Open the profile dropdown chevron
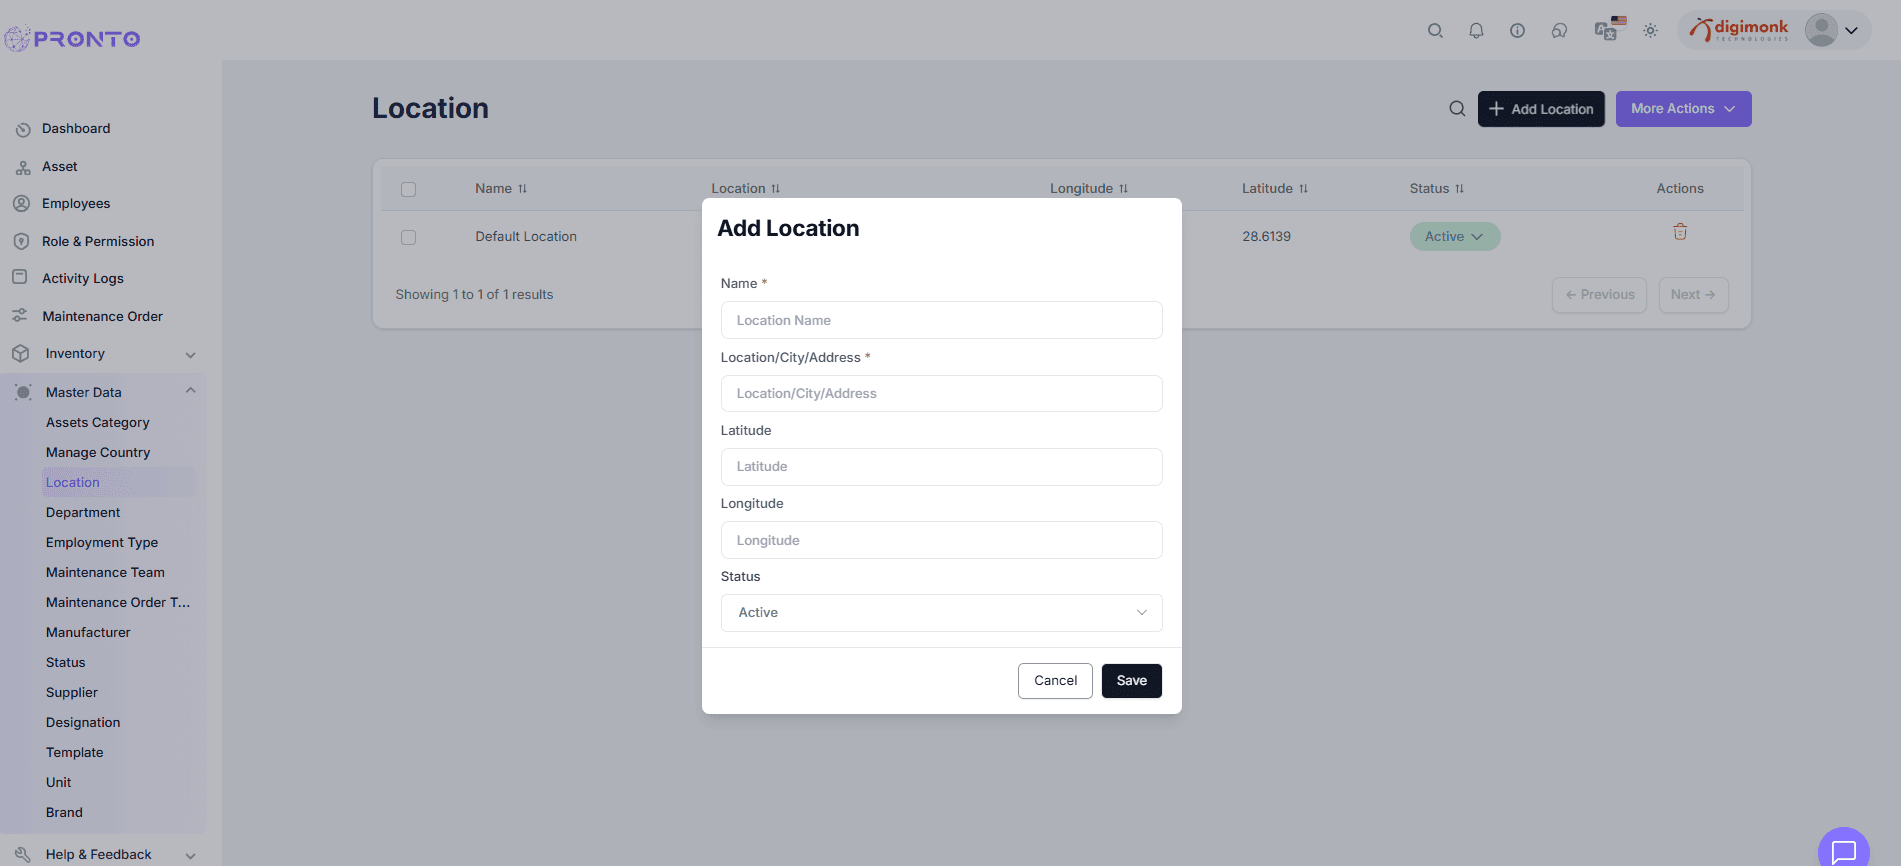Viewport: 1901px width, 866px height. click(x=1851, y=31)
